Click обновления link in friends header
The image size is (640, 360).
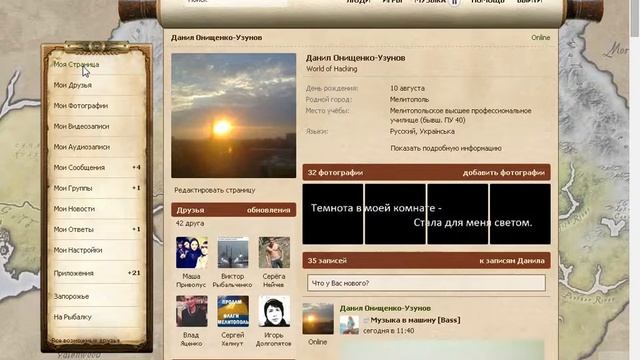(269, 210)
